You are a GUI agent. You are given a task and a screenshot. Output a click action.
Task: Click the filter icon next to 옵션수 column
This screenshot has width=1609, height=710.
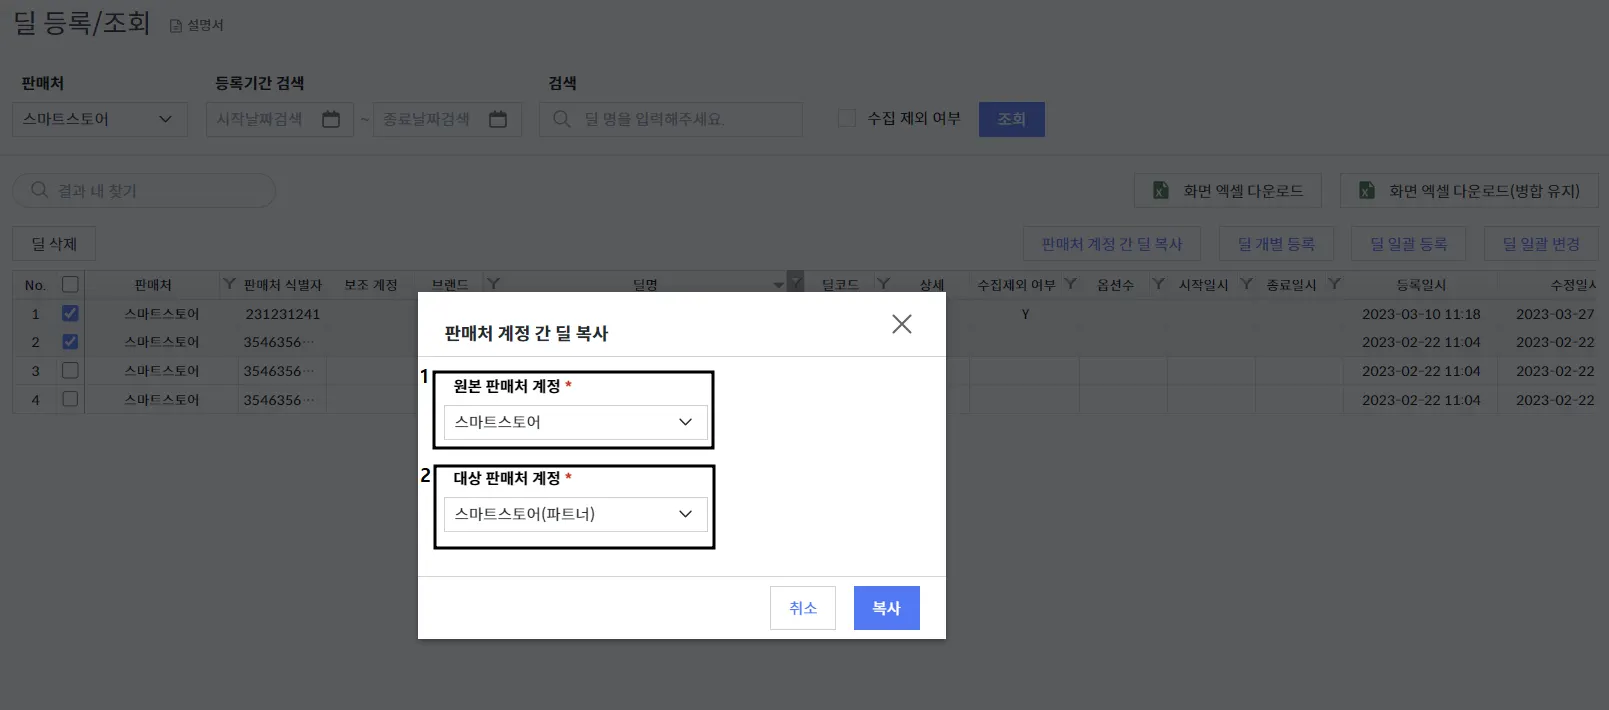pyautogui.click(x=1158, y=284)
